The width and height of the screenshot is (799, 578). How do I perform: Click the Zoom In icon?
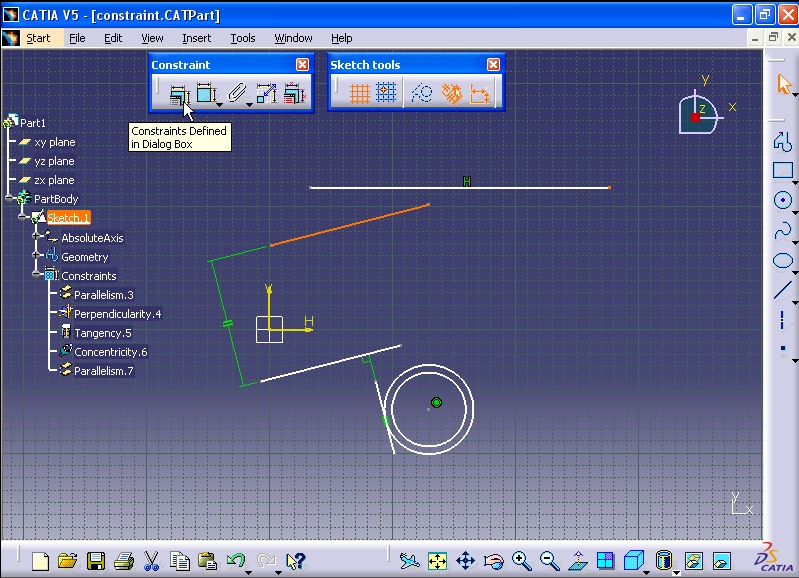pyautogui.click(x=522, y=561)
